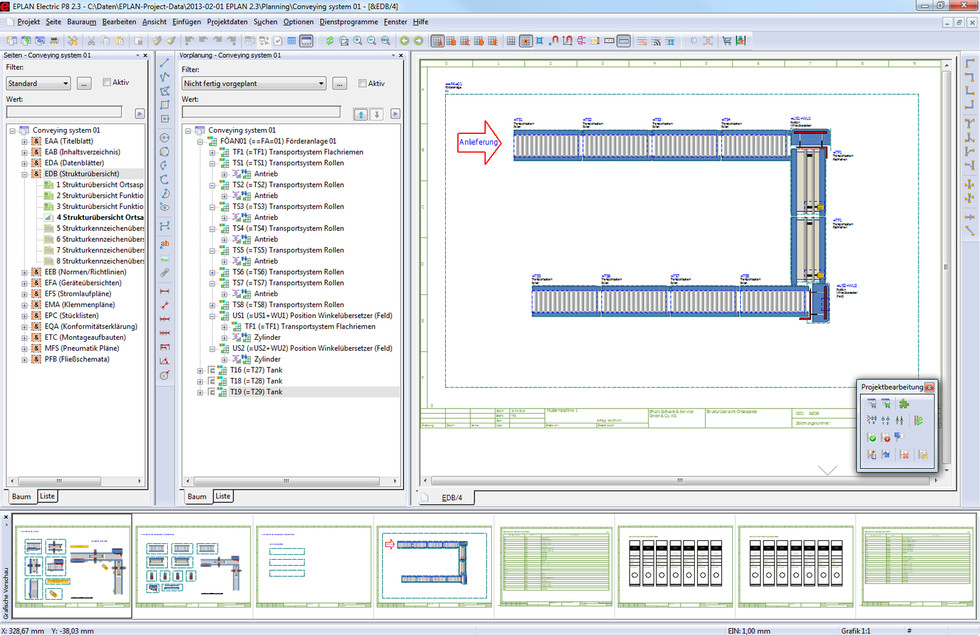Expand the T16 (=T27) Tank node
This screenshot has height=636, width=980.
click(x=200, y=369)
